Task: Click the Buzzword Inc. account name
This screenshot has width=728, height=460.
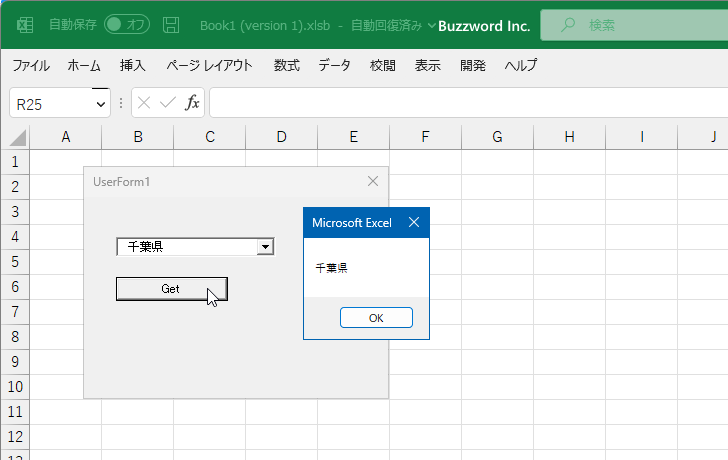Action: pos(484,26)
